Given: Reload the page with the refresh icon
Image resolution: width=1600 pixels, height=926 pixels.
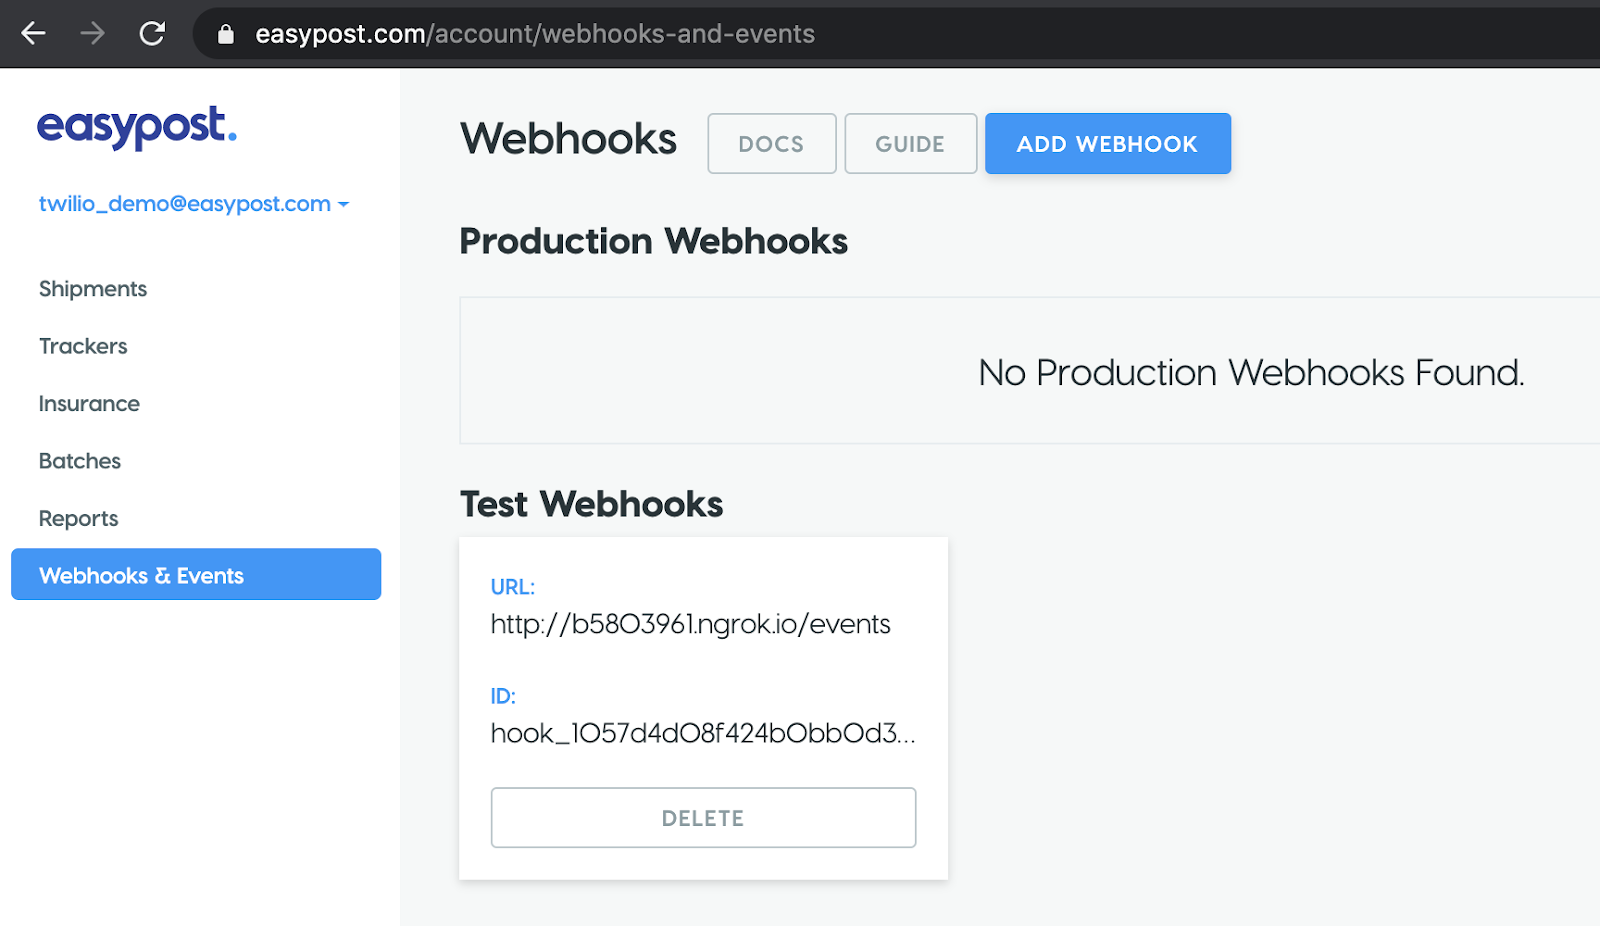Looking at the screenshot, I should pyautogui.click(x=152, y=34).
